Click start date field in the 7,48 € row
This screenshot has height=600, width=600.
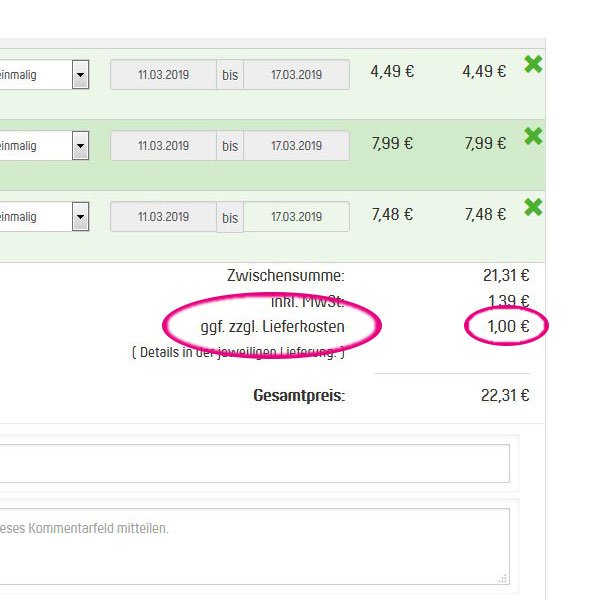pyautogui.click(x=163, y=217)
